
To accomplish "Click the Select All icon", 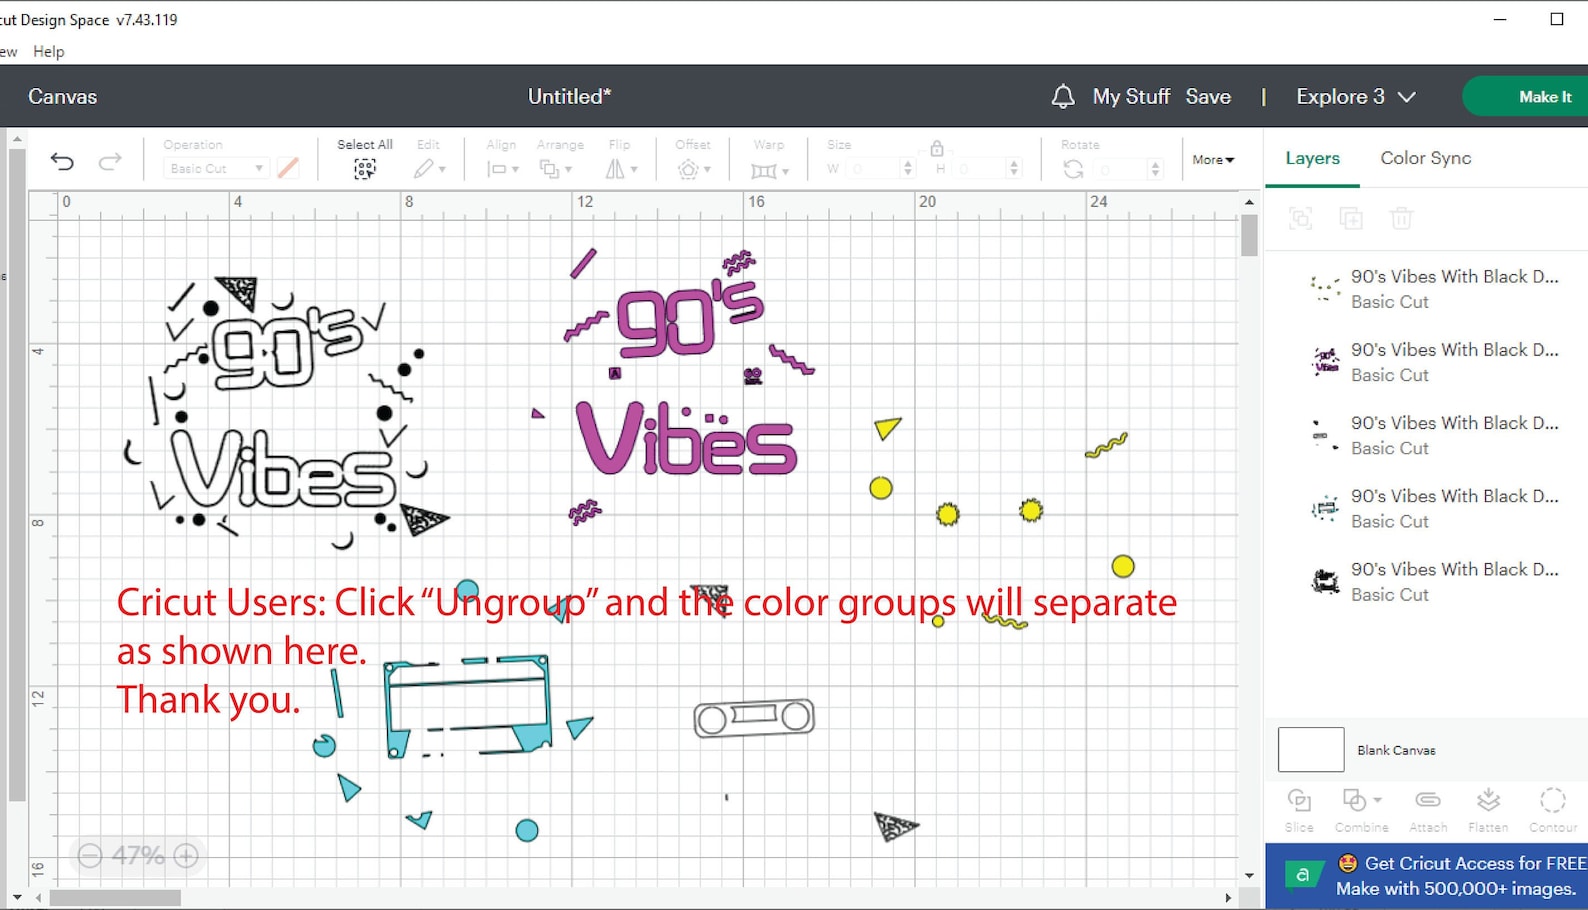I will pyautogui.click(x=365, y=169).
